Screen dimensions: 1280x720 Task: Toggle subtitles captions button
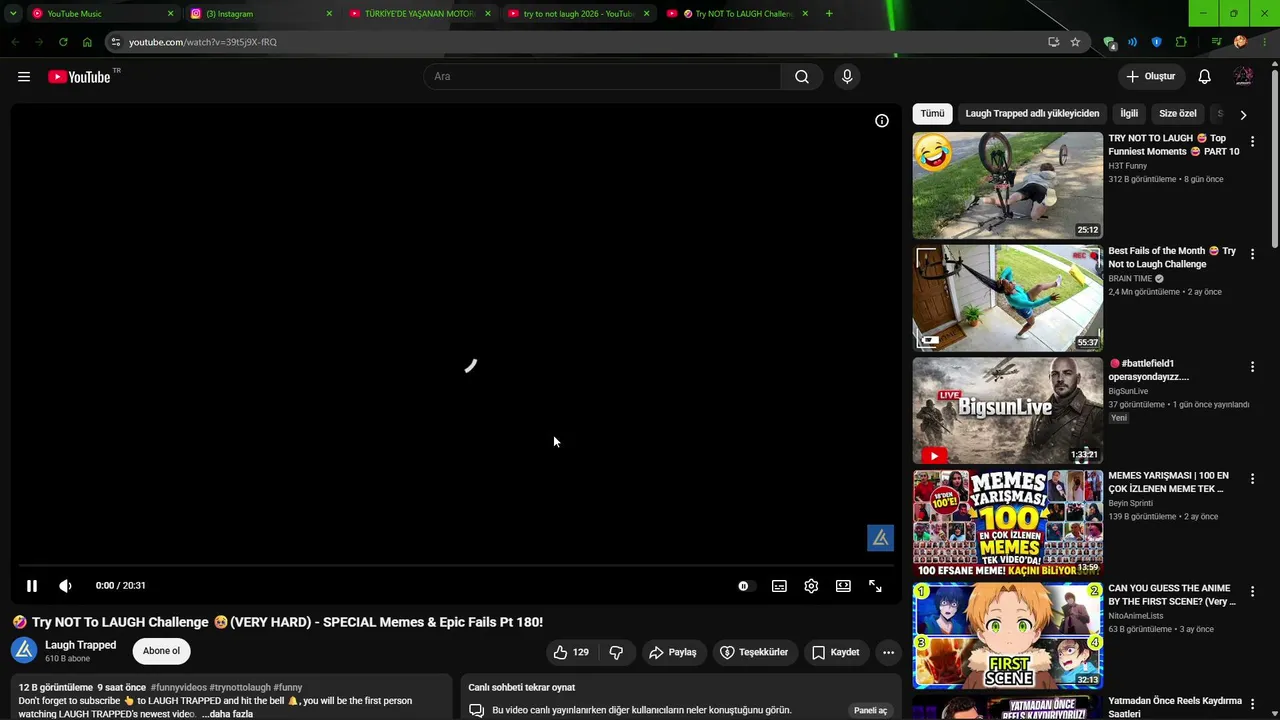pos(779,586)
